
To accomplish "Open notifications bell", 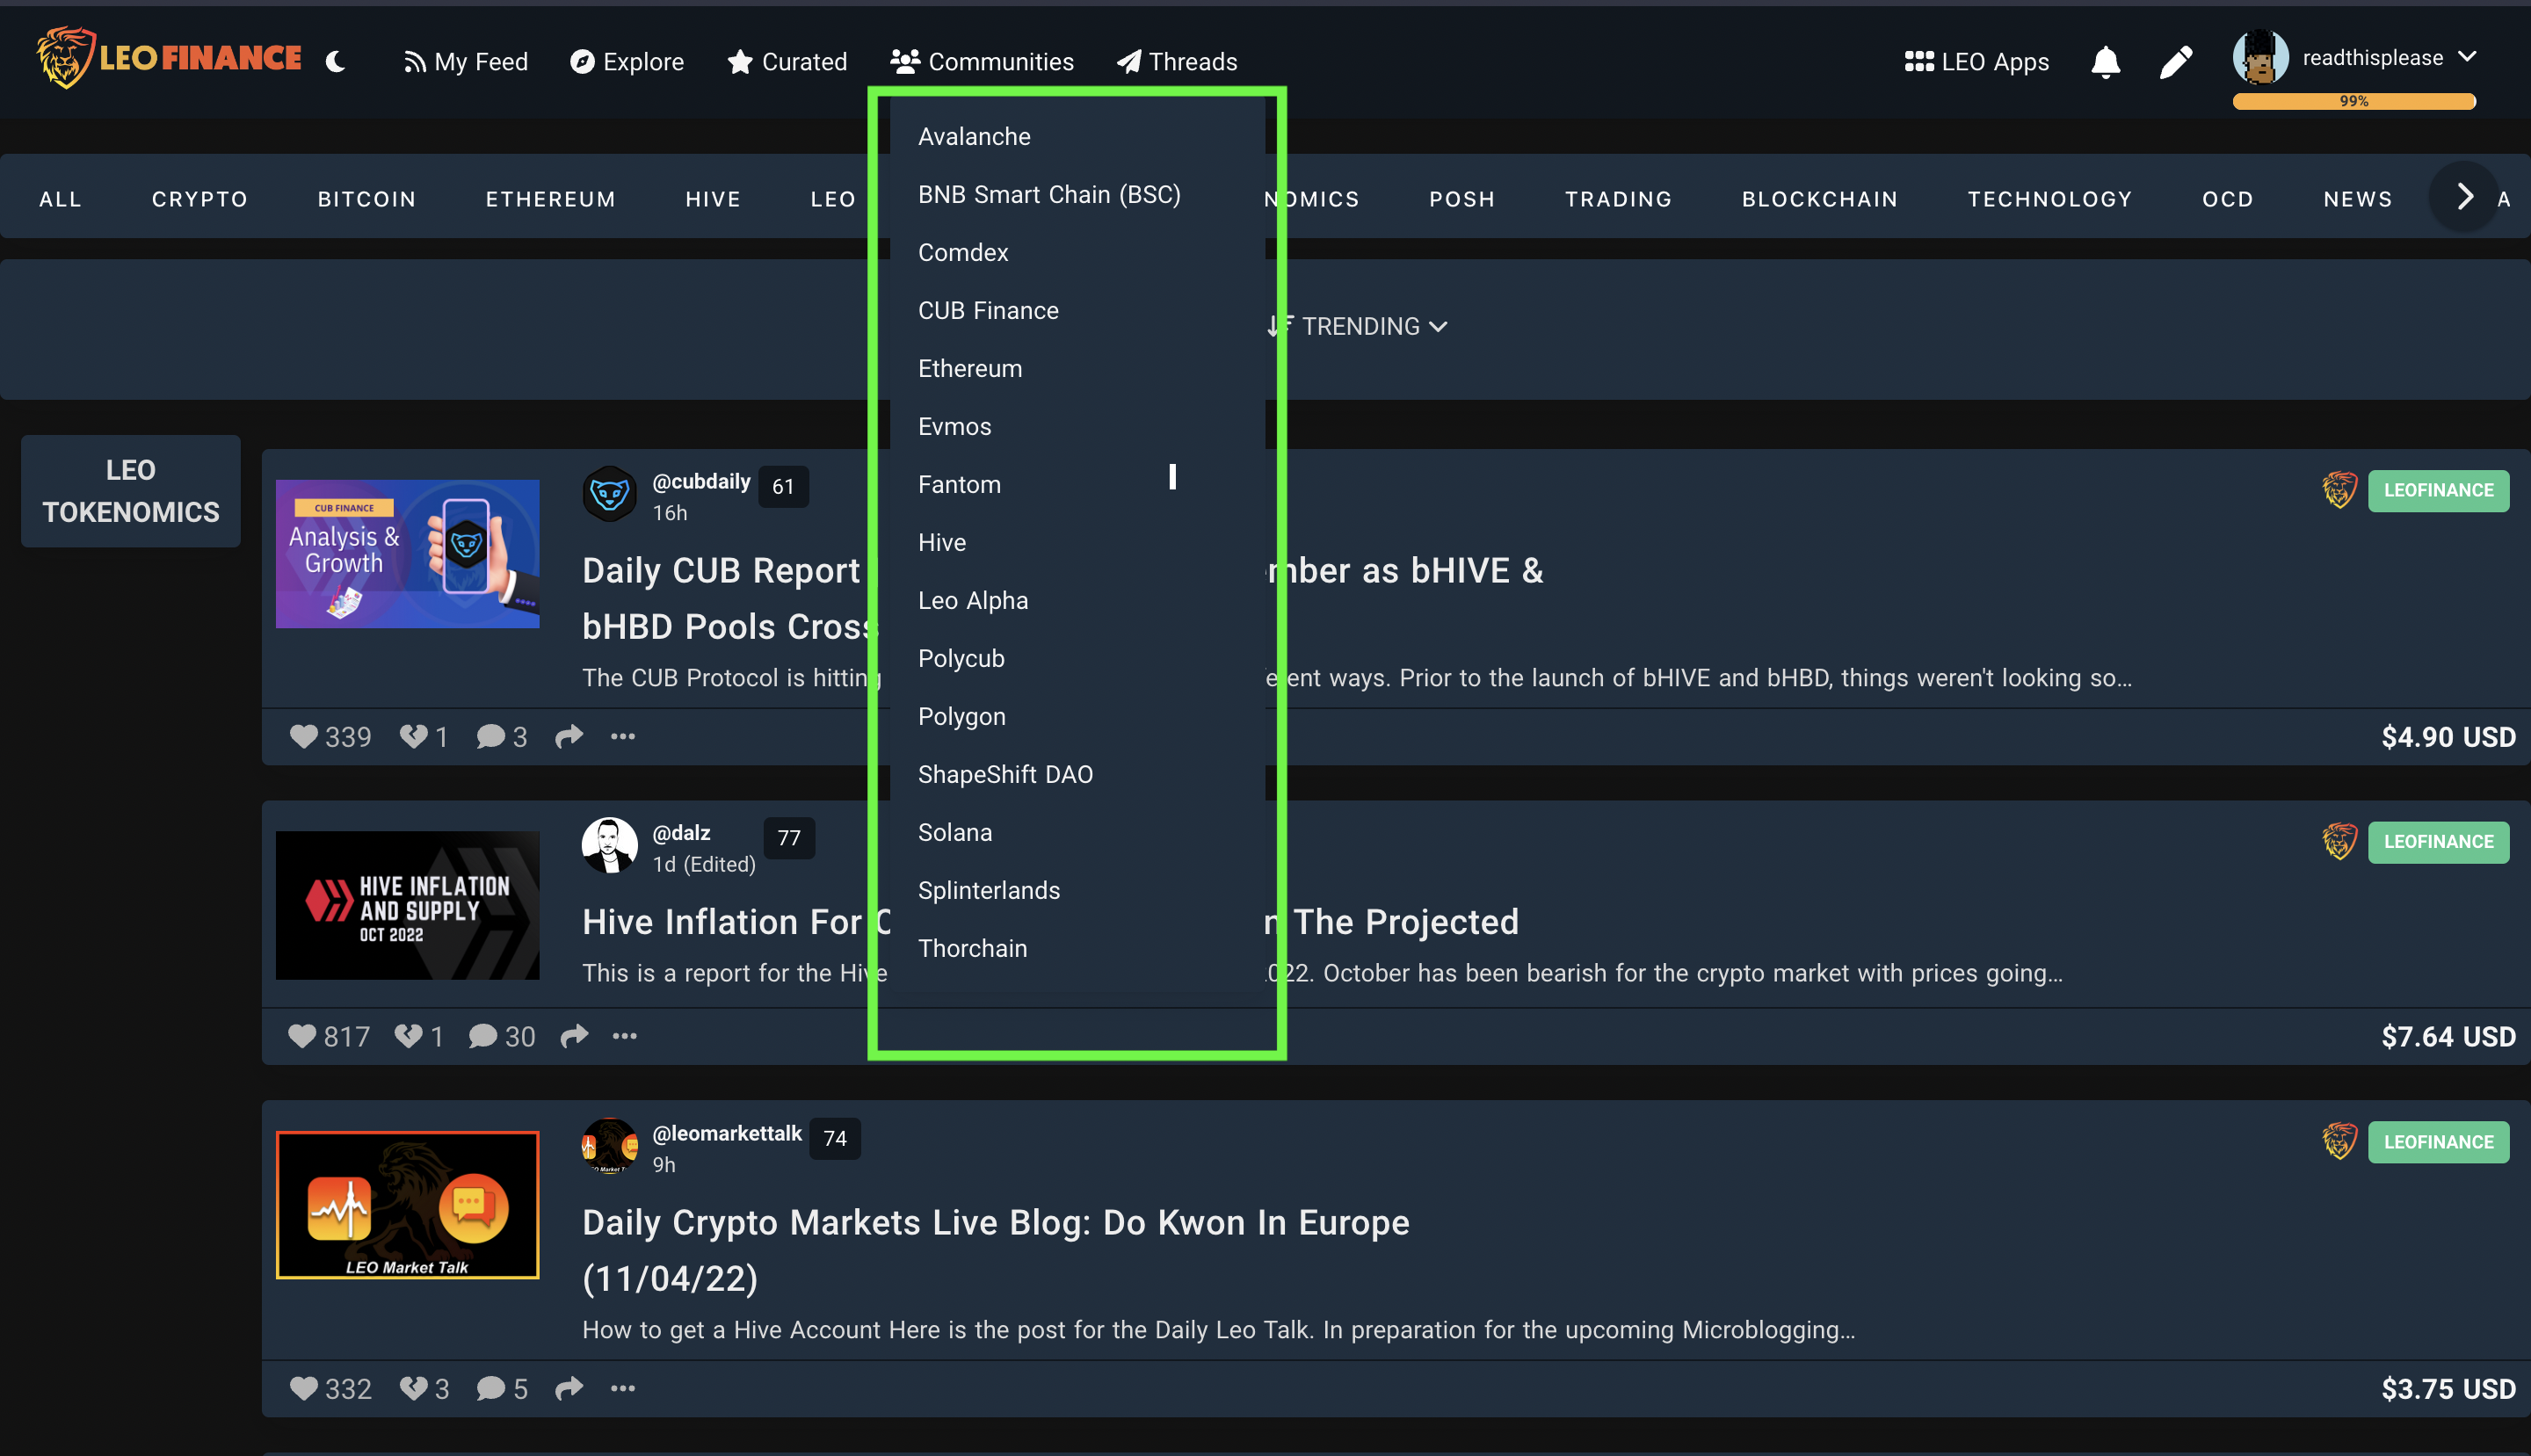I will [2105, 61].
